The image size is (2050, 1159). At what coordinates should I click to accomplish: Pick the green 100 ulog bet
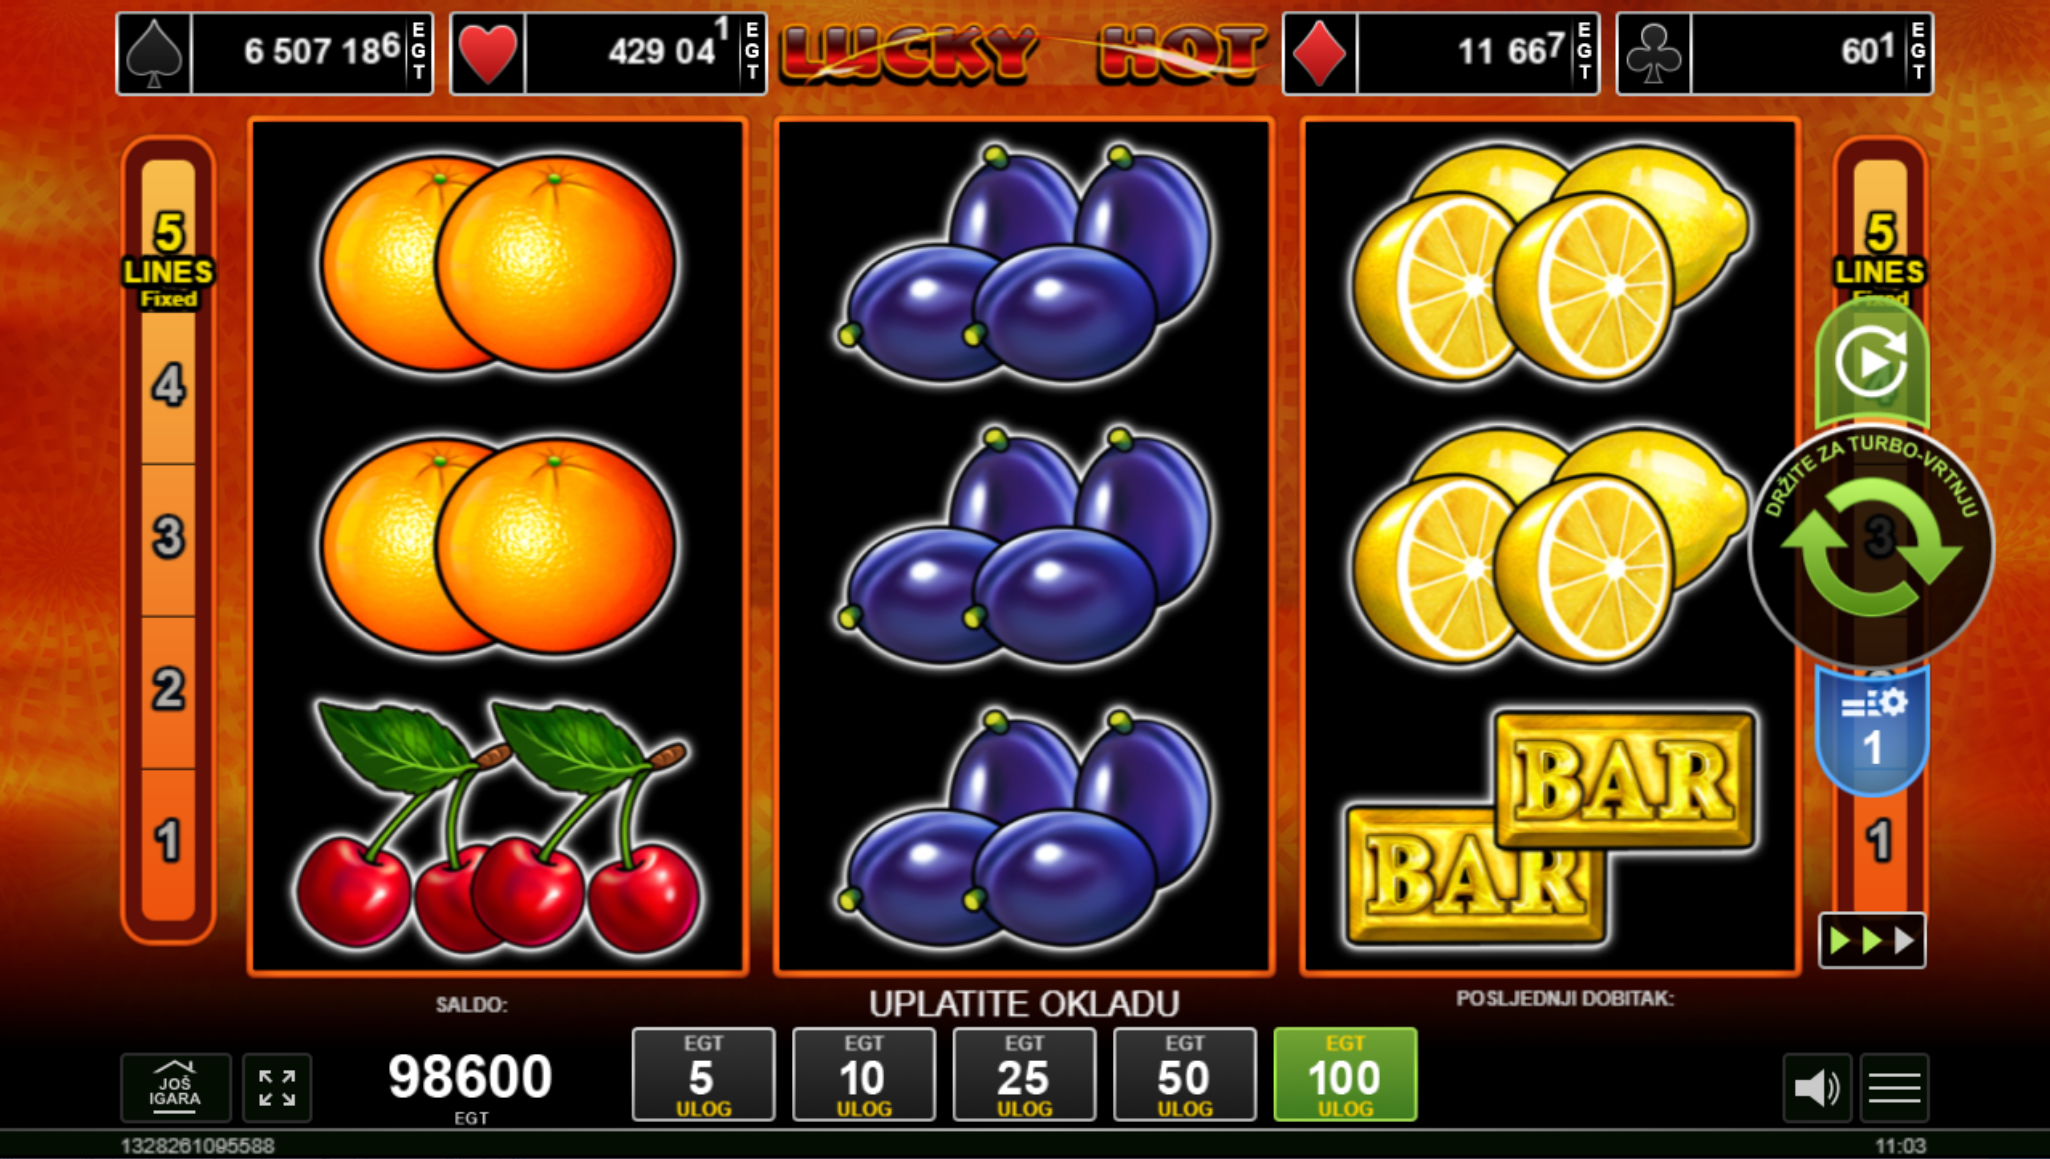pos(1345,1075)
